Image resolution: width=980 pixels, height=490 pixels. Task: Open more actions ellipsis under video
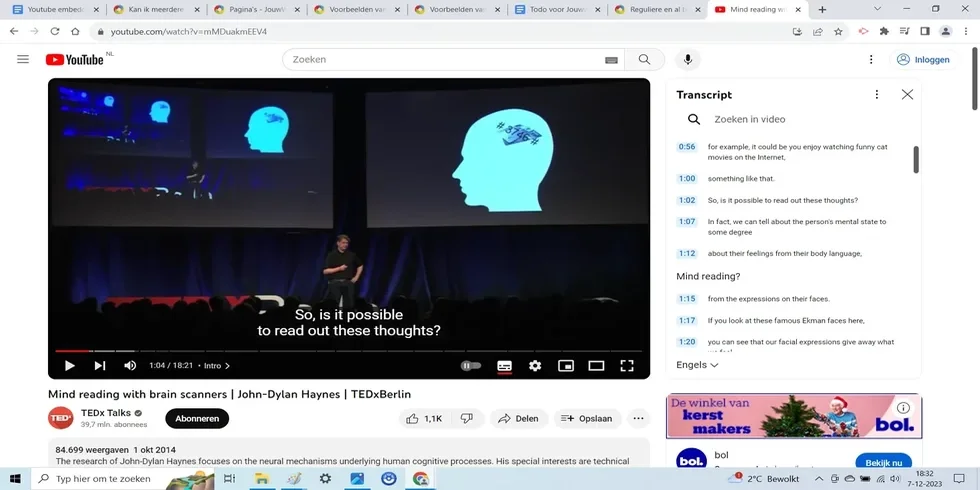click(x=638, y=419)
